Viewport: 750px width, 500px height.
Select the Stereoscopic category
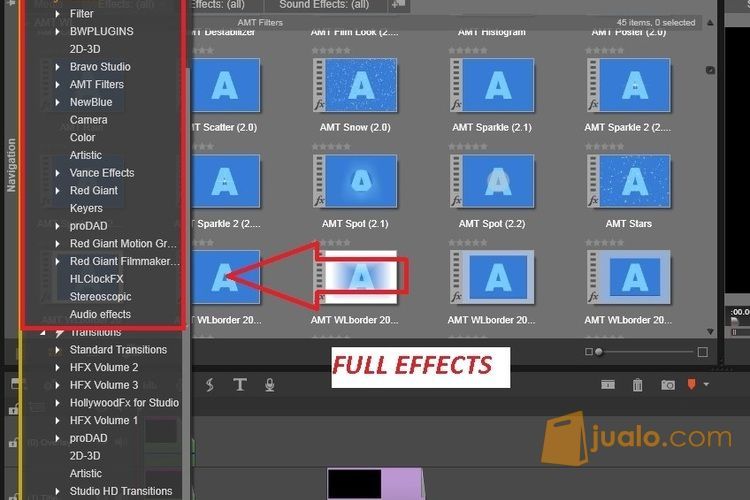100,297
